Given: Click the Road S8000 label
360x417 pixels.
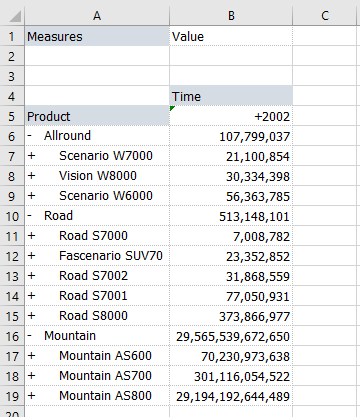Looking at the screenshot, I should point(93,316).
